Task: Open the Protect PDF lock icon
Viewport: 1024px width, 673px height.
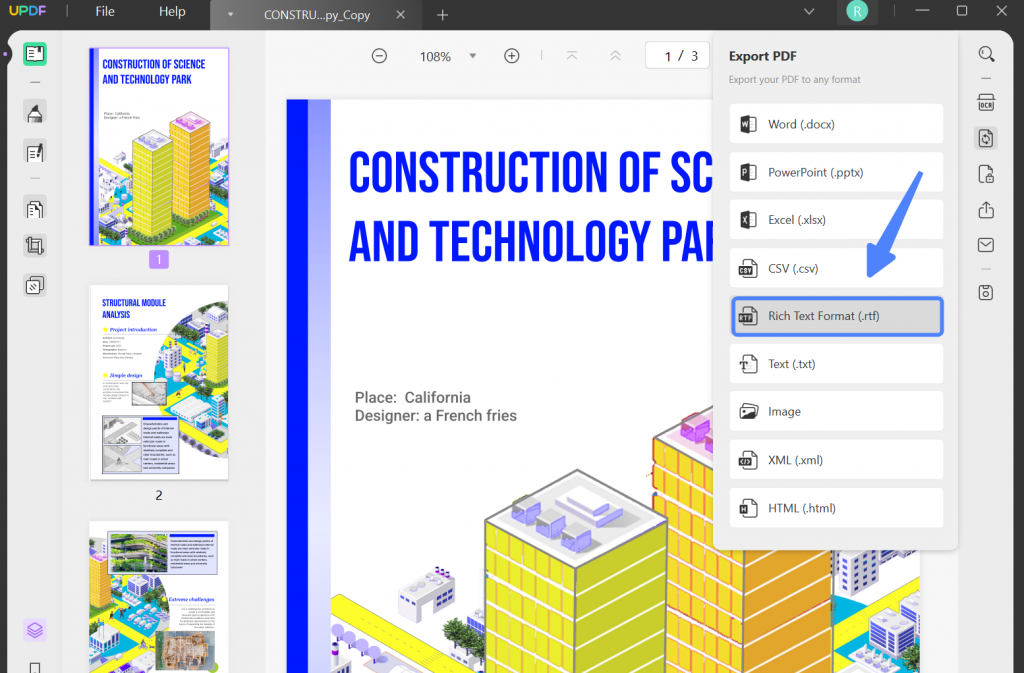Action: pos(986,174)
